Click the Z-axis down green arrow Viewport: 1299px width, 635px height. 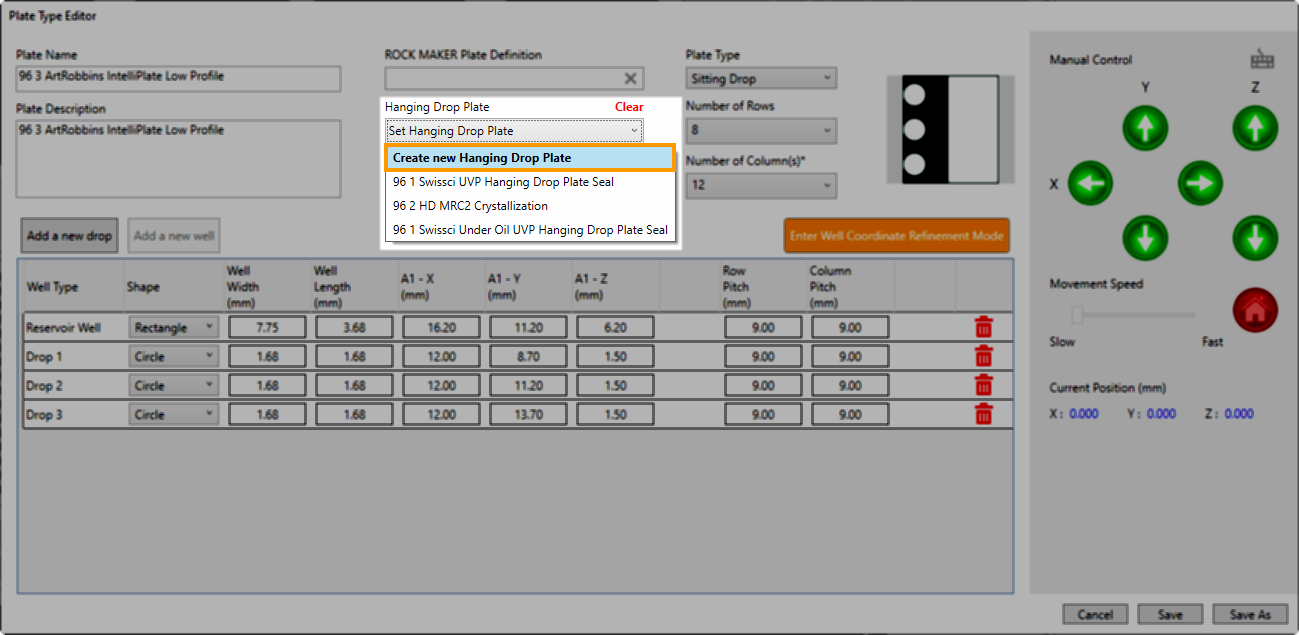[1255, 238]
